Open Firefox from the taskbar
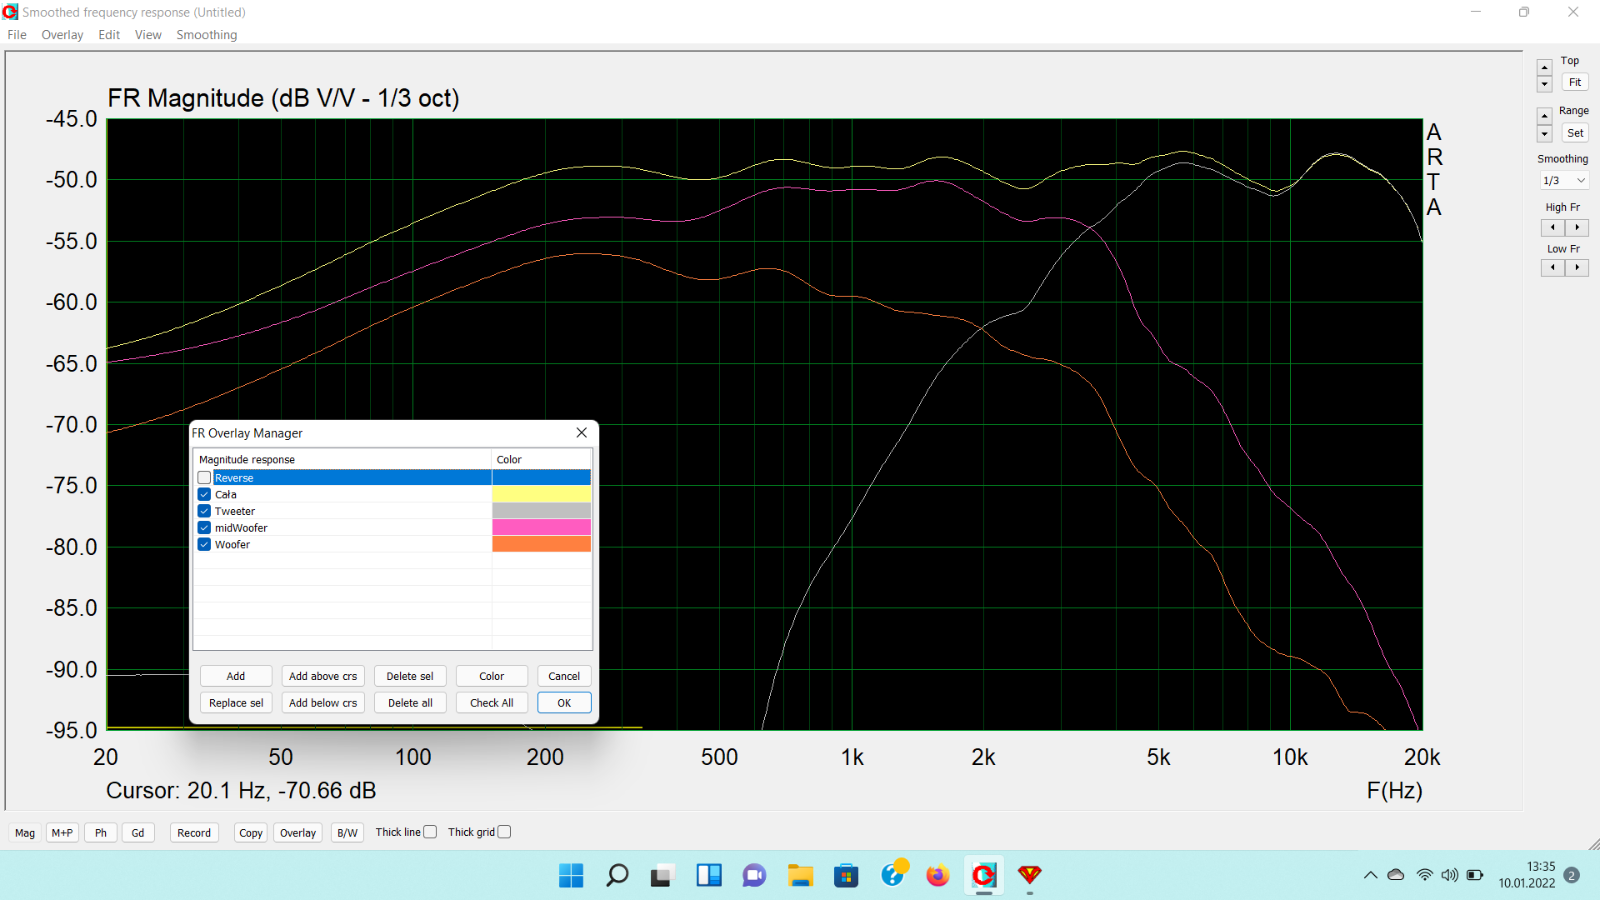Screen dimensions: 1600x900 (x=938, y=876)
